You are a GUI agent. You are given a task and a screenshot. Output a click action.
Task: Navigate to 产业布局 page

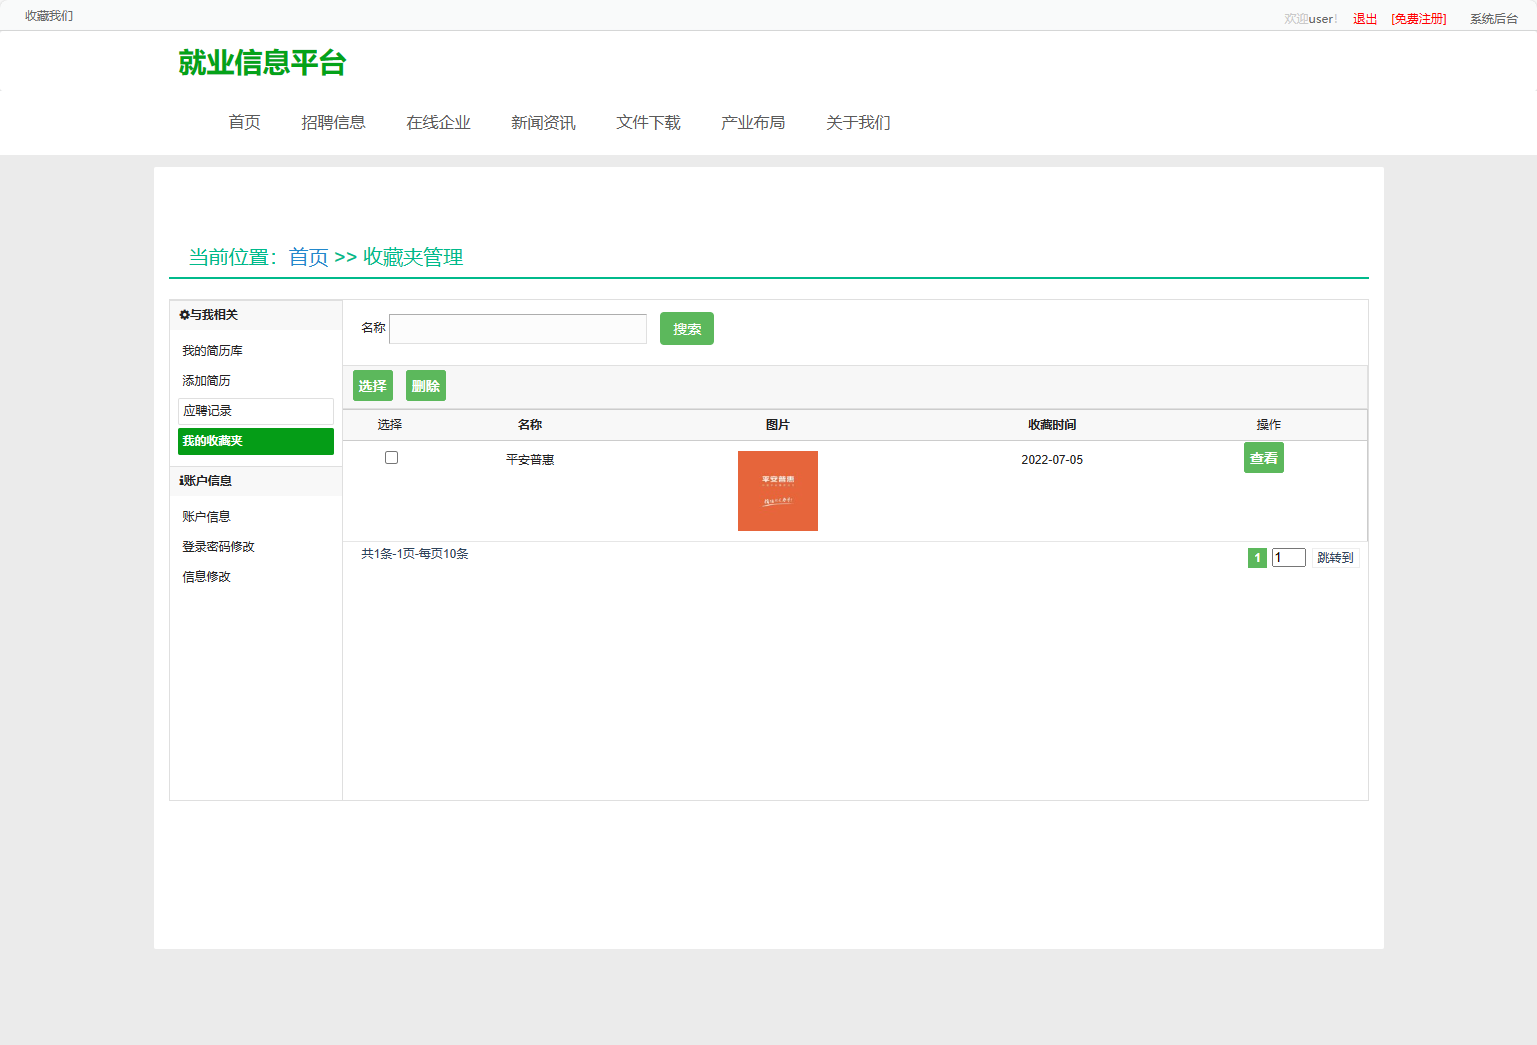click(753, 122)
